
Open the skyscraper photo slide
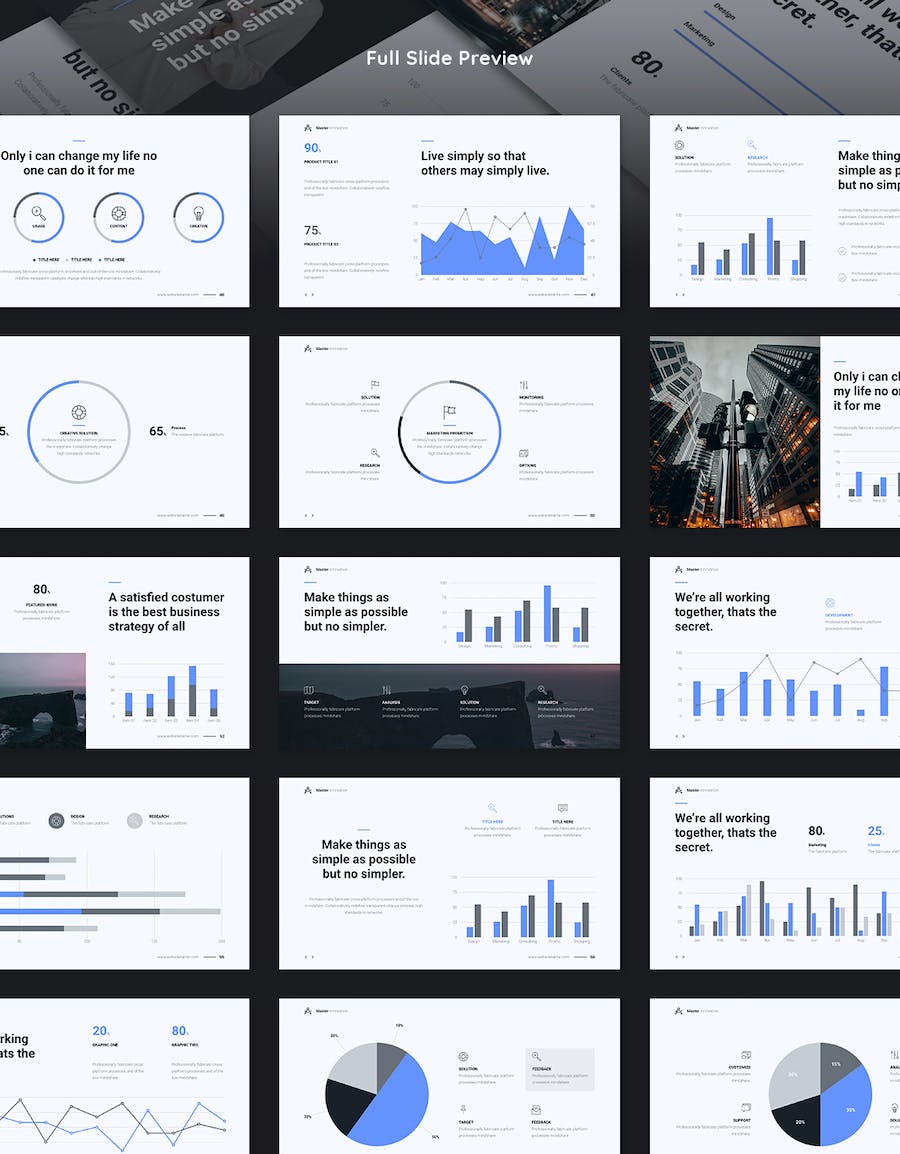(735, 431)
